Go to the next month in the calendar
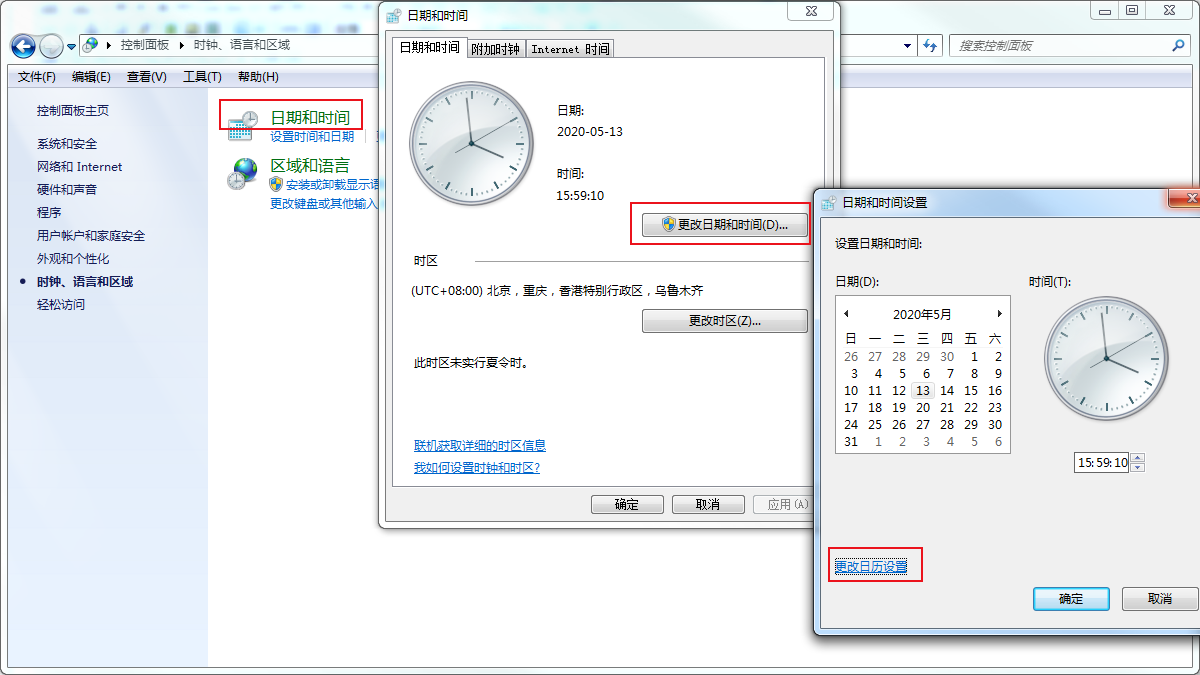 pos(999,314)
